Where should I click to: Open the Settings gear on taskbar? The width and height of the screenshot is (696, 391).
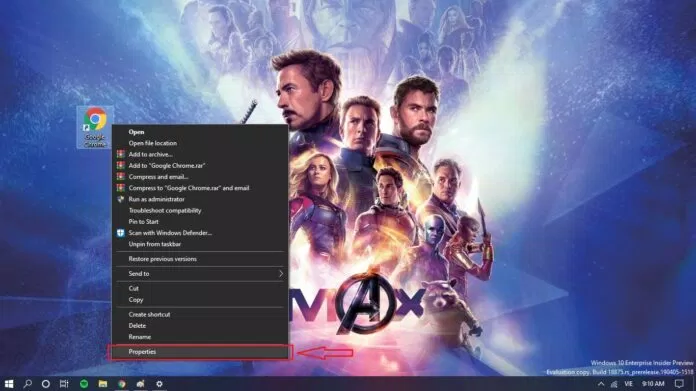click(x=159, y=383)
